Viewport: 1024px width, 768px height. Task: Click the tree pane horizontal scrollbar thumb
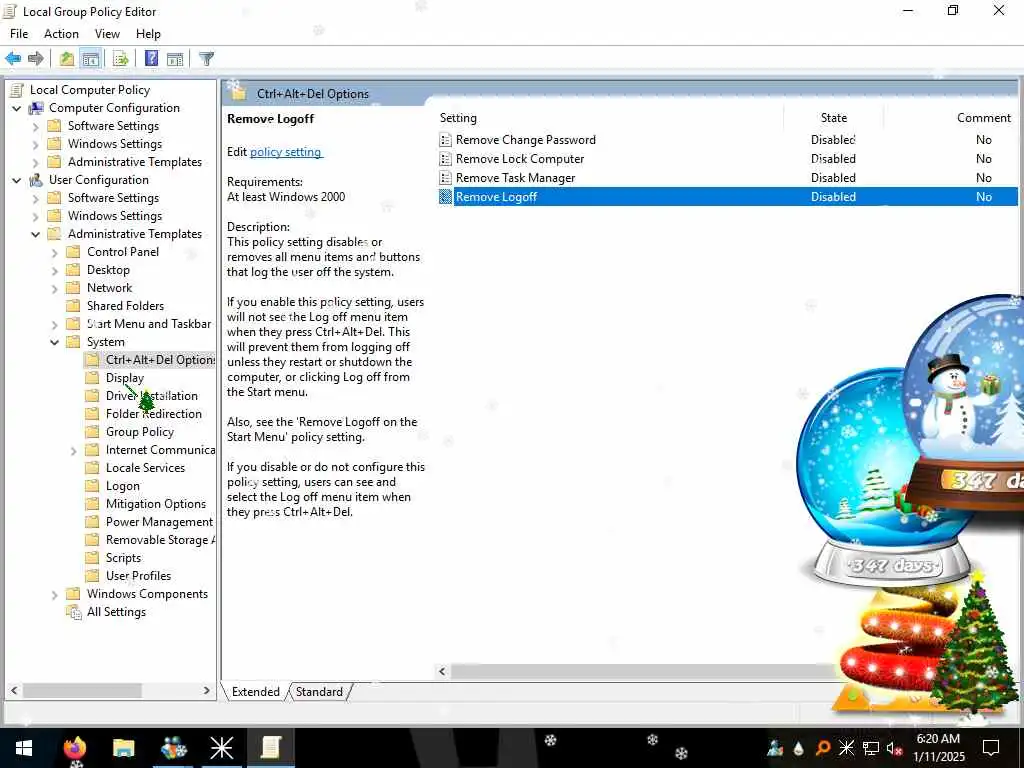[x=82, y=690]
